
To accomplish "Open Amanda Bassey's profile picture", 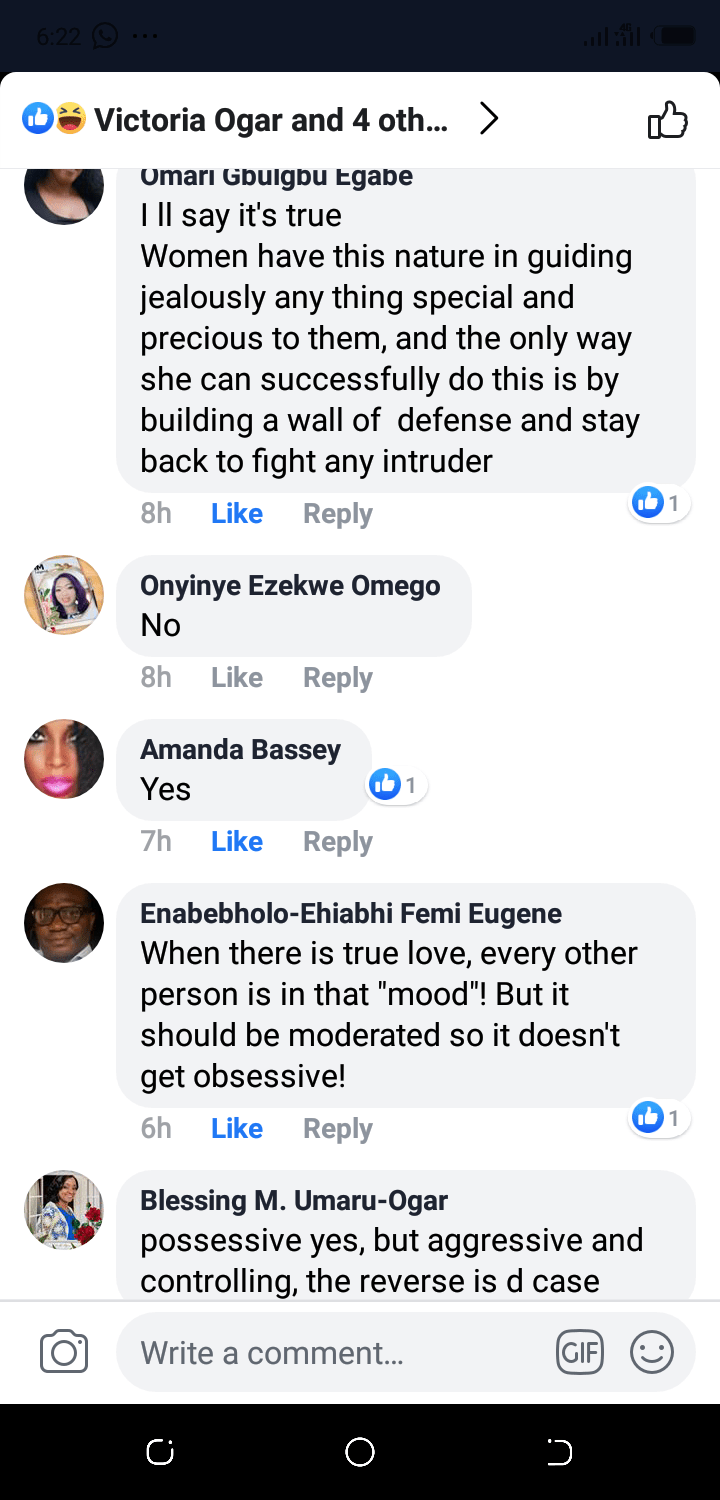I will tap(64, 759).
